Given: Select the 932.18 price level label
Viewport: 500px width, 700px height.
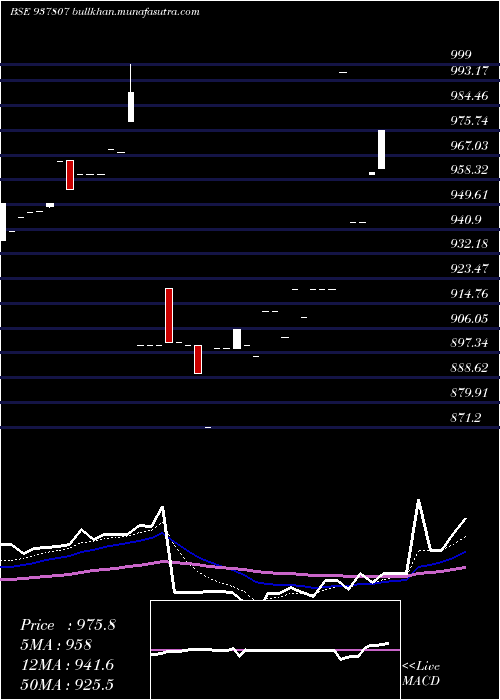Looking at the screenshot, I should coord(470,244).
